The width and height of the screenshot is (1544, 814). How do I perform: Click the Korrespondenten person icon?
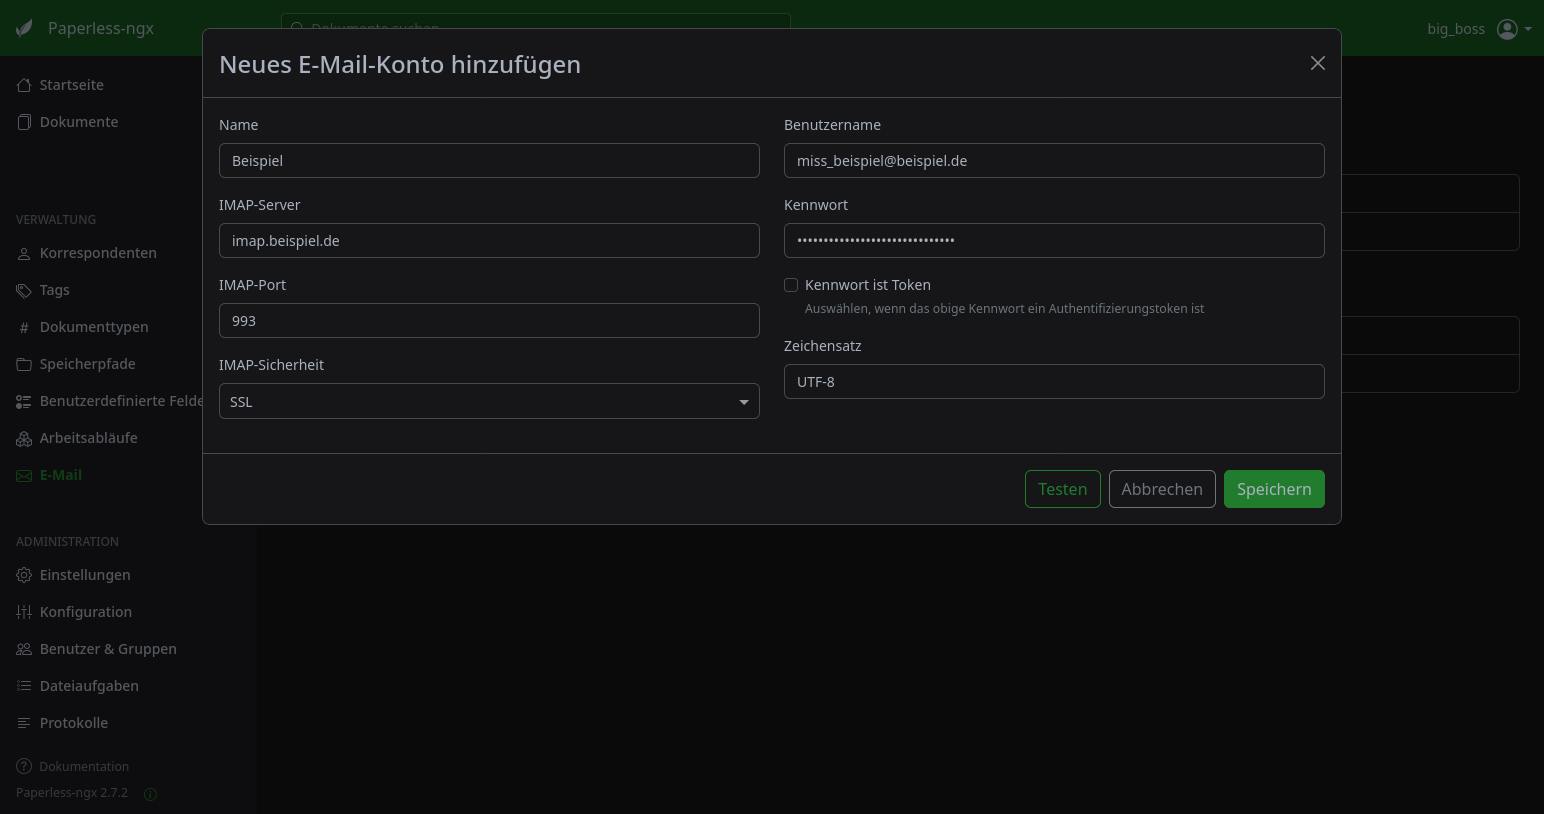(24, 253)
